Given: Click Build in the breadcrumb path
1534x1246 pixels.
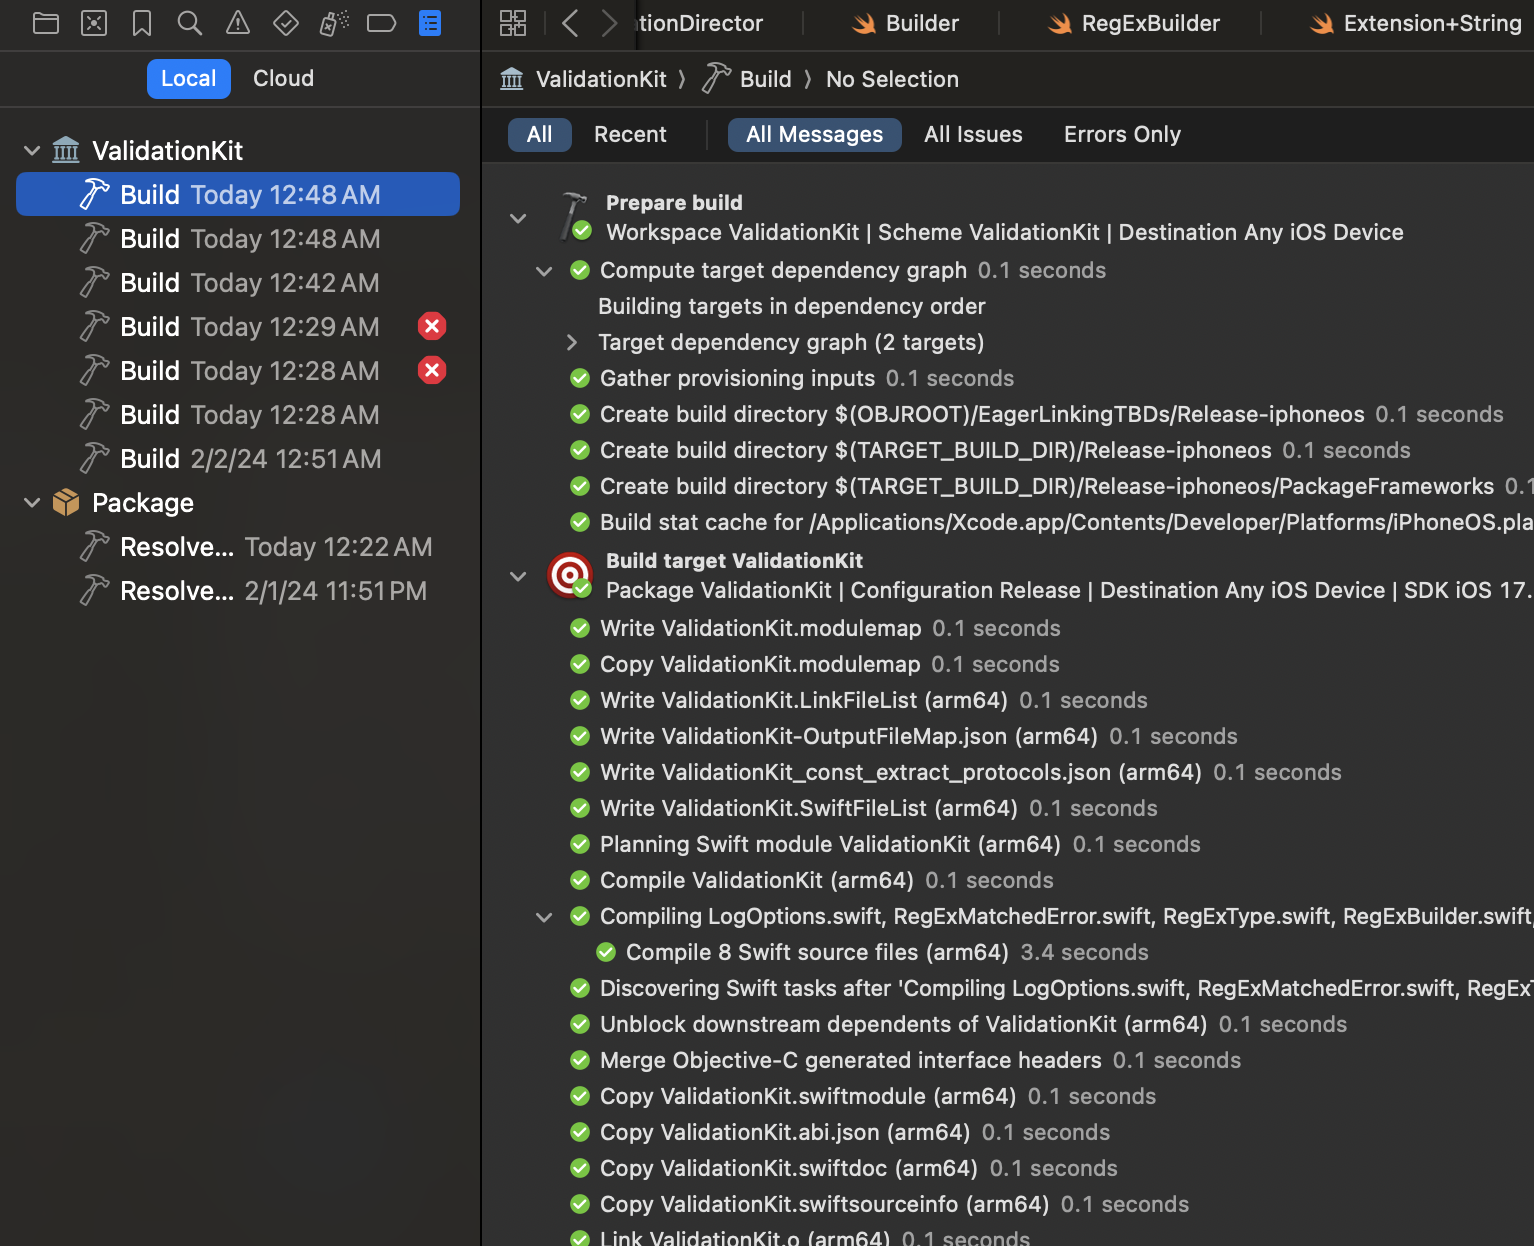Looking at the screenshot, I should pyautogui.click(x=766, y=79).
